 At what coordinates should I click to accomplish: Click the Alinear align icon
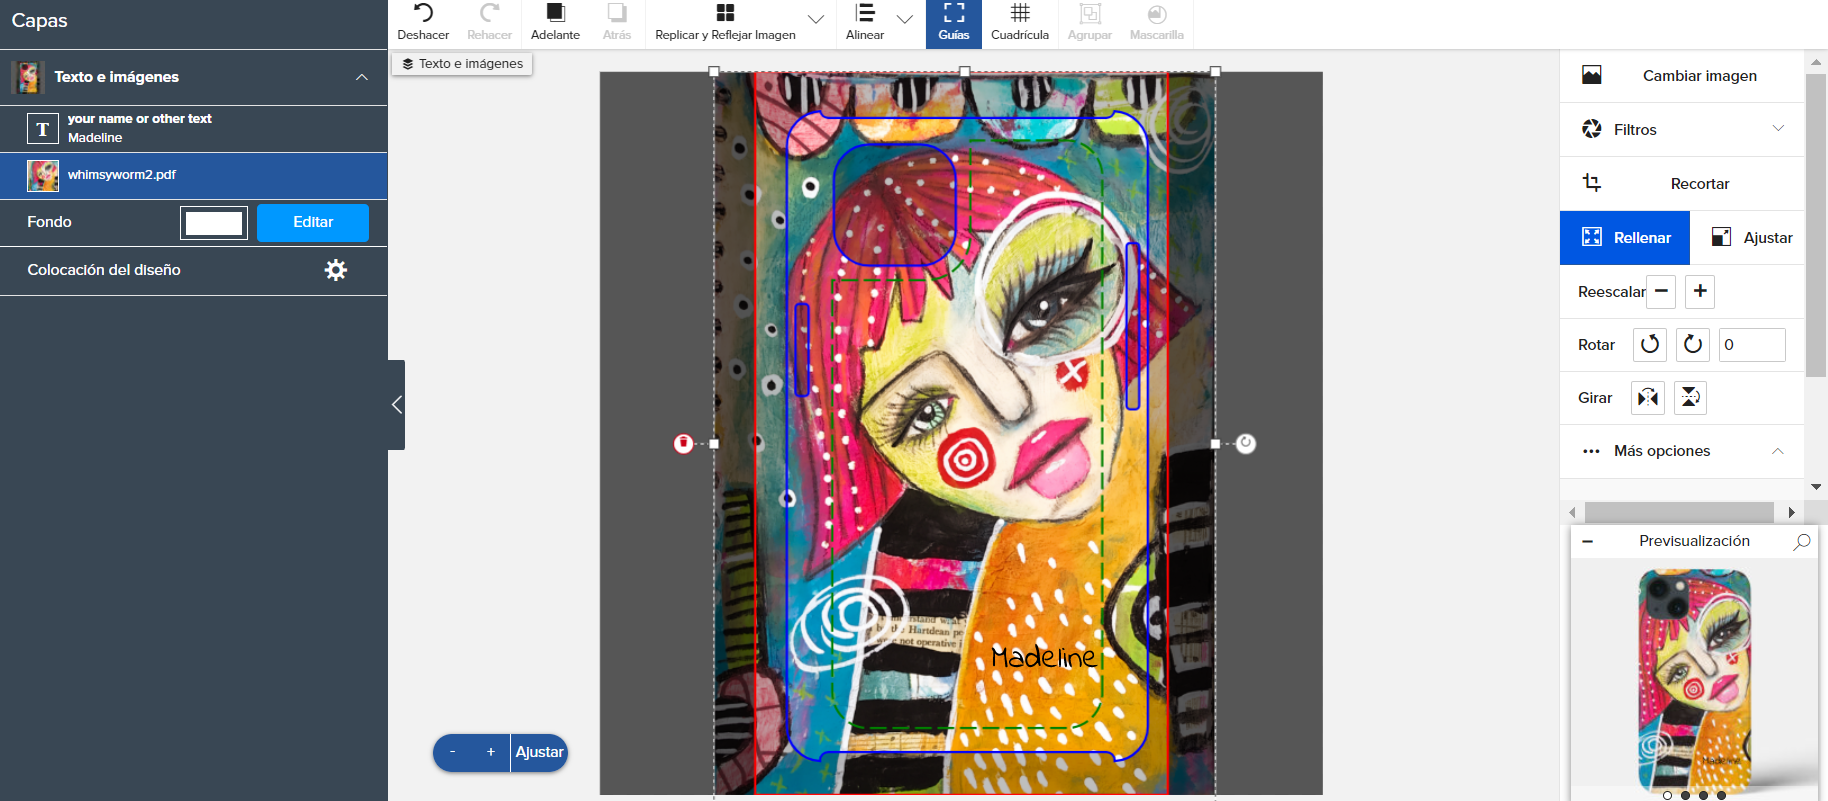865,13
